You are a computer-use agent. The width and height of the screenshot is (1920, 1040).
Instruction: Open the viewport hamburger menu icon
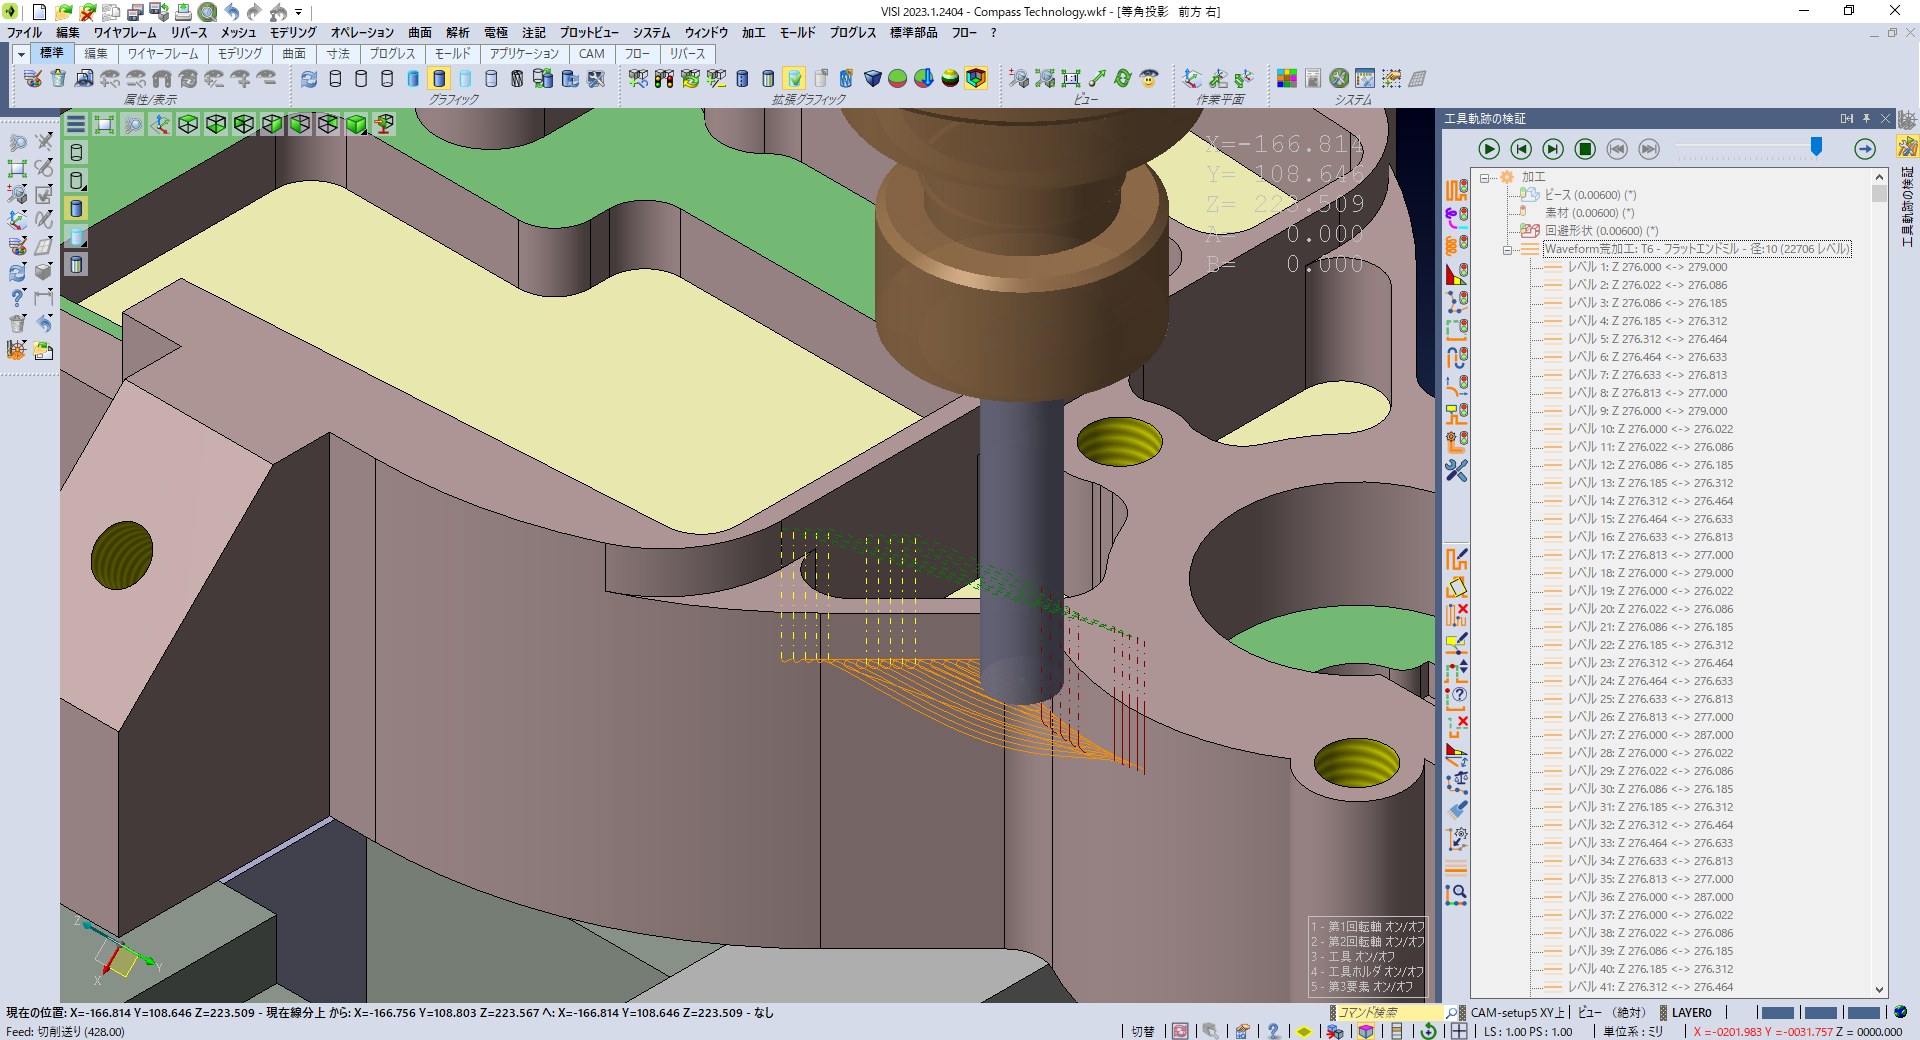76,124
